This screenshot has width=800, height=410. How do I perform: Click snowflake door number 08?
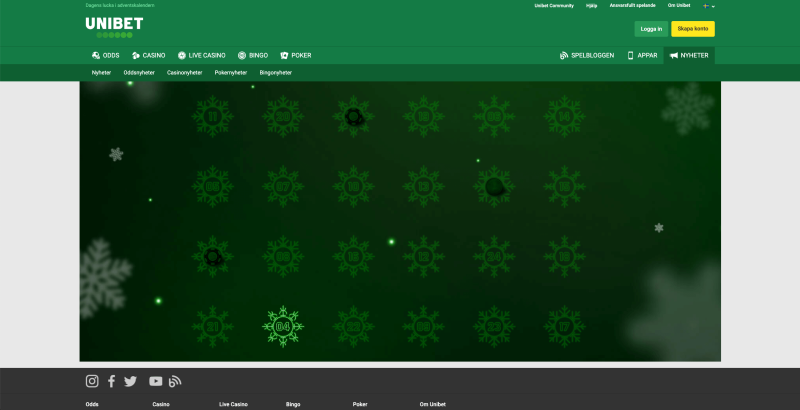point(283,257)
